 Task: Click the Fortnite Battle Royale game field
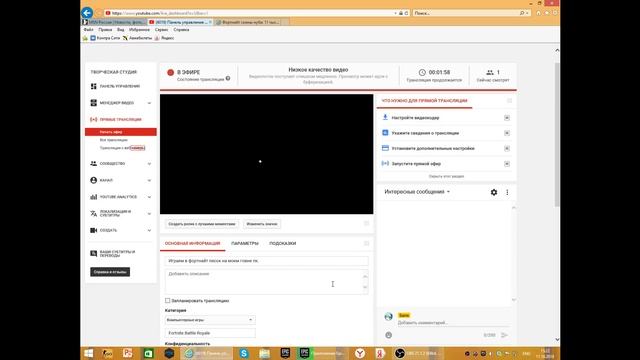pyautogui.click(x=210, y=333)
